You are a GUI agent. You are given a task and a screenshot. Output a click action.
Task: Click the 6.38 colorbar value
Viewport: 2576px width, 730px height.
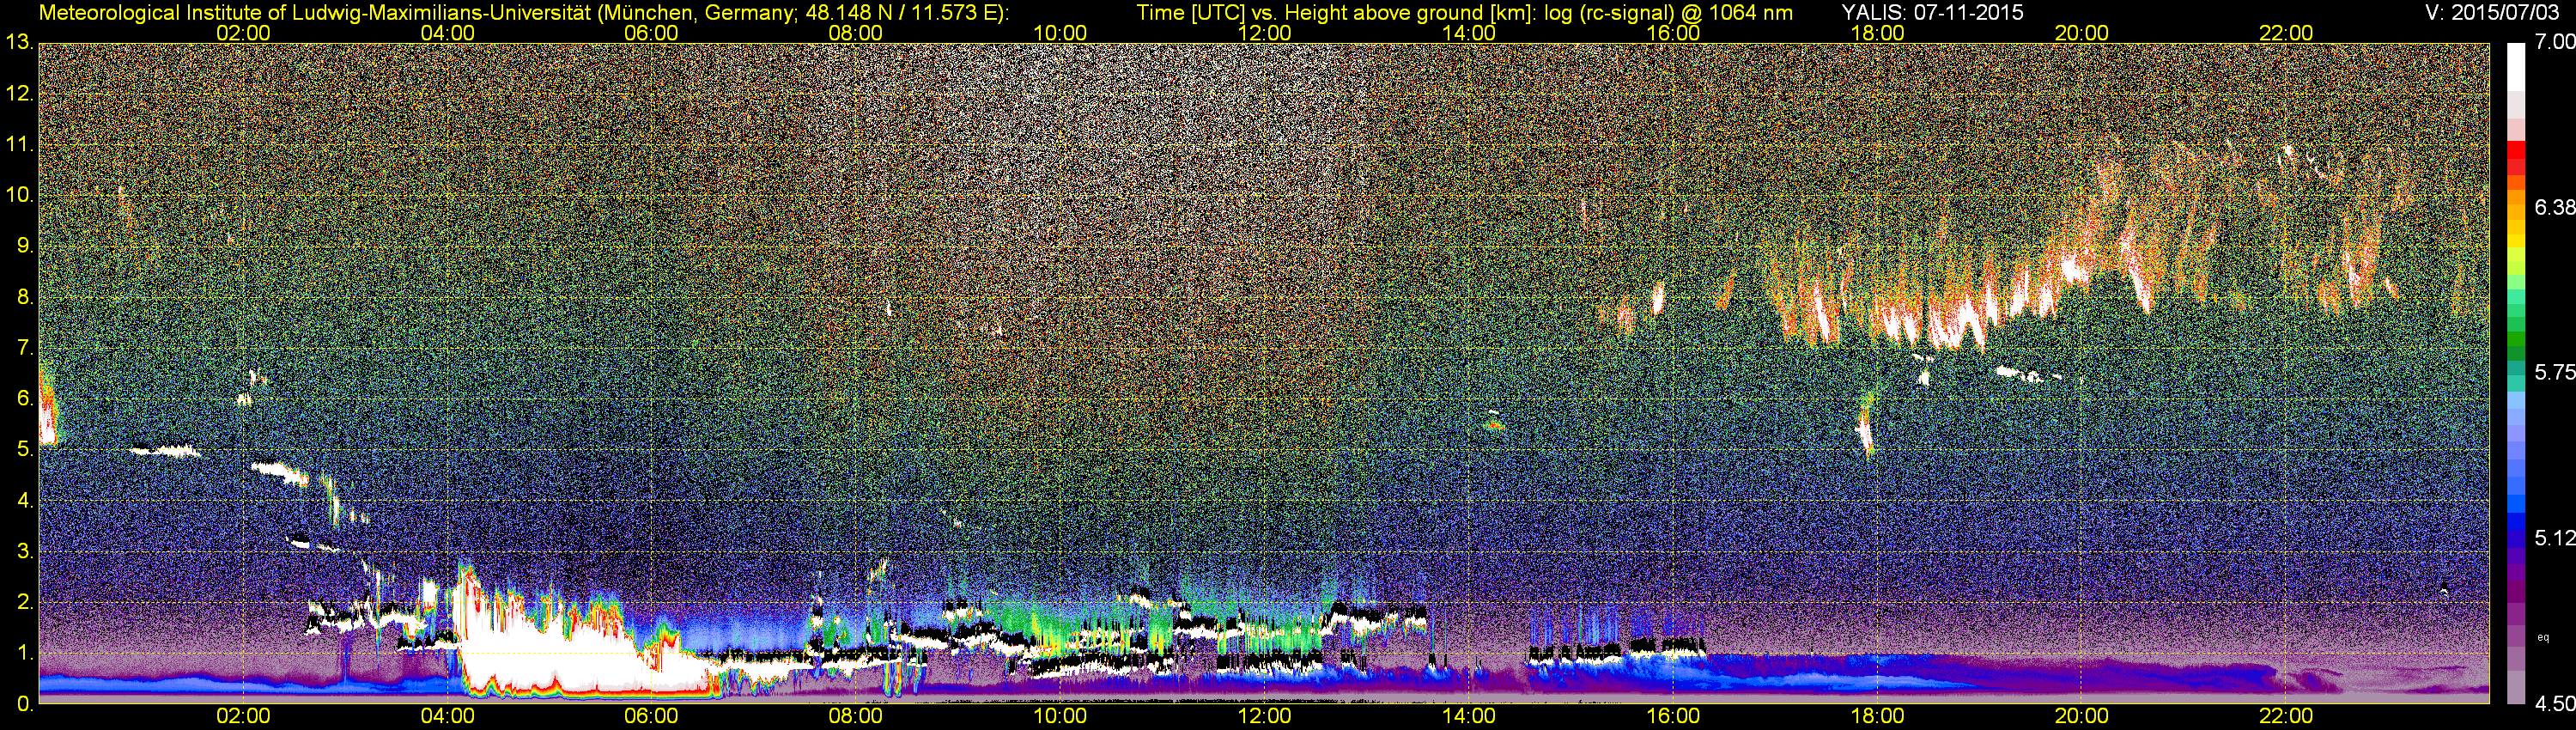(2555, 207)
